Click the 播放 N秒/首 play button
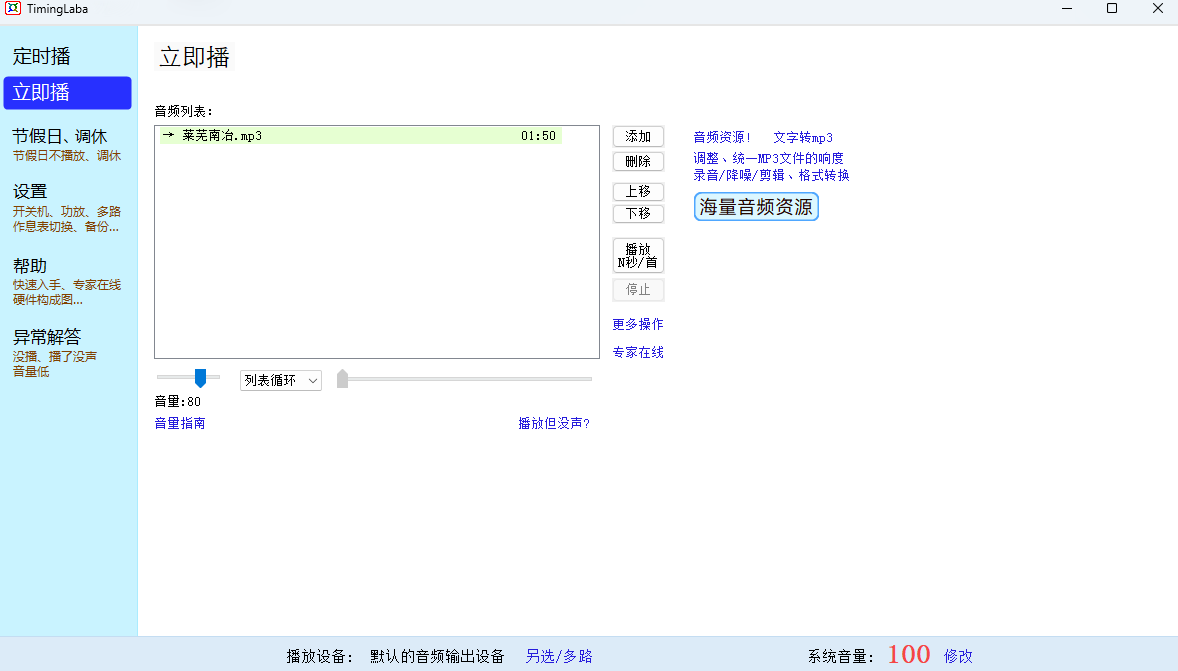Image resolution: width=1178 pixels, height=671 pixels. coord(638,256)
